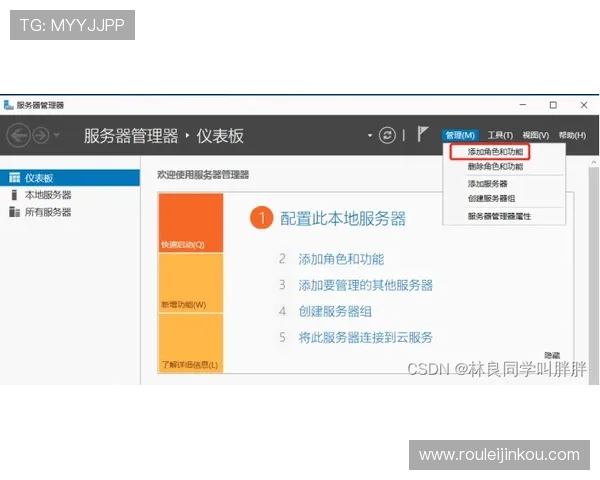Click the 了解详细信息(L) tile
600x480 pixels.
(191, 343)
